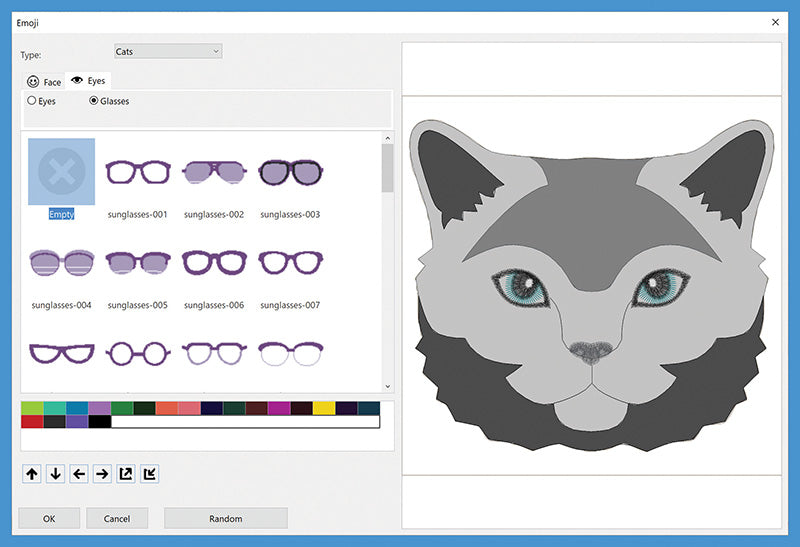Choose the red color swatch

(32, 422)
